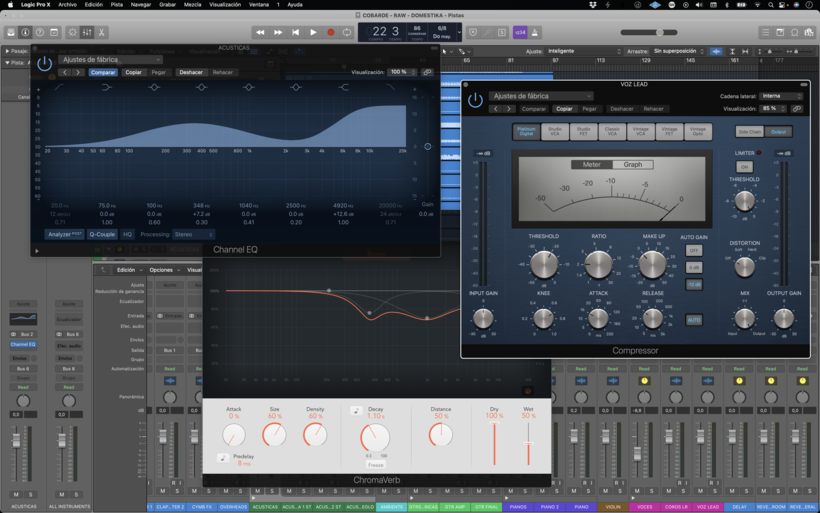Toggle the purple count-in button
The width and height of the screenshot is (820, 513).
click(520, 32)
